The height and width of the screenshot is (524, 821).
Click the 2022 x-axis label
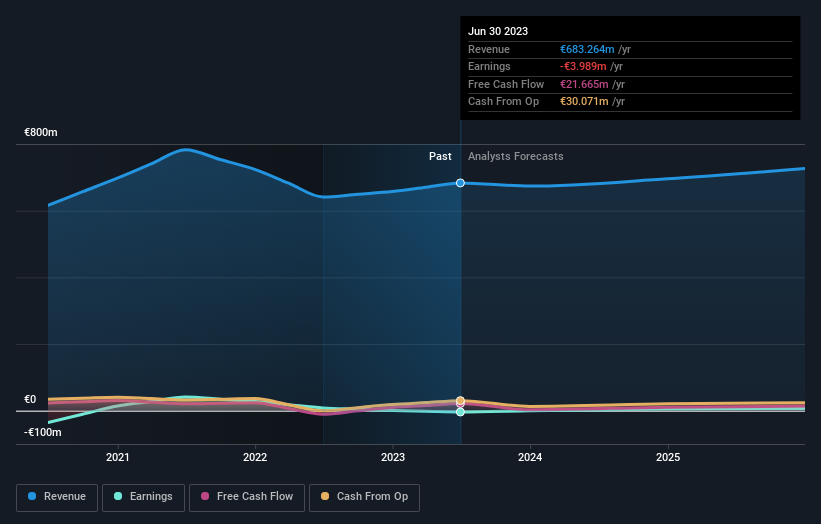click(x=255, y=457)
